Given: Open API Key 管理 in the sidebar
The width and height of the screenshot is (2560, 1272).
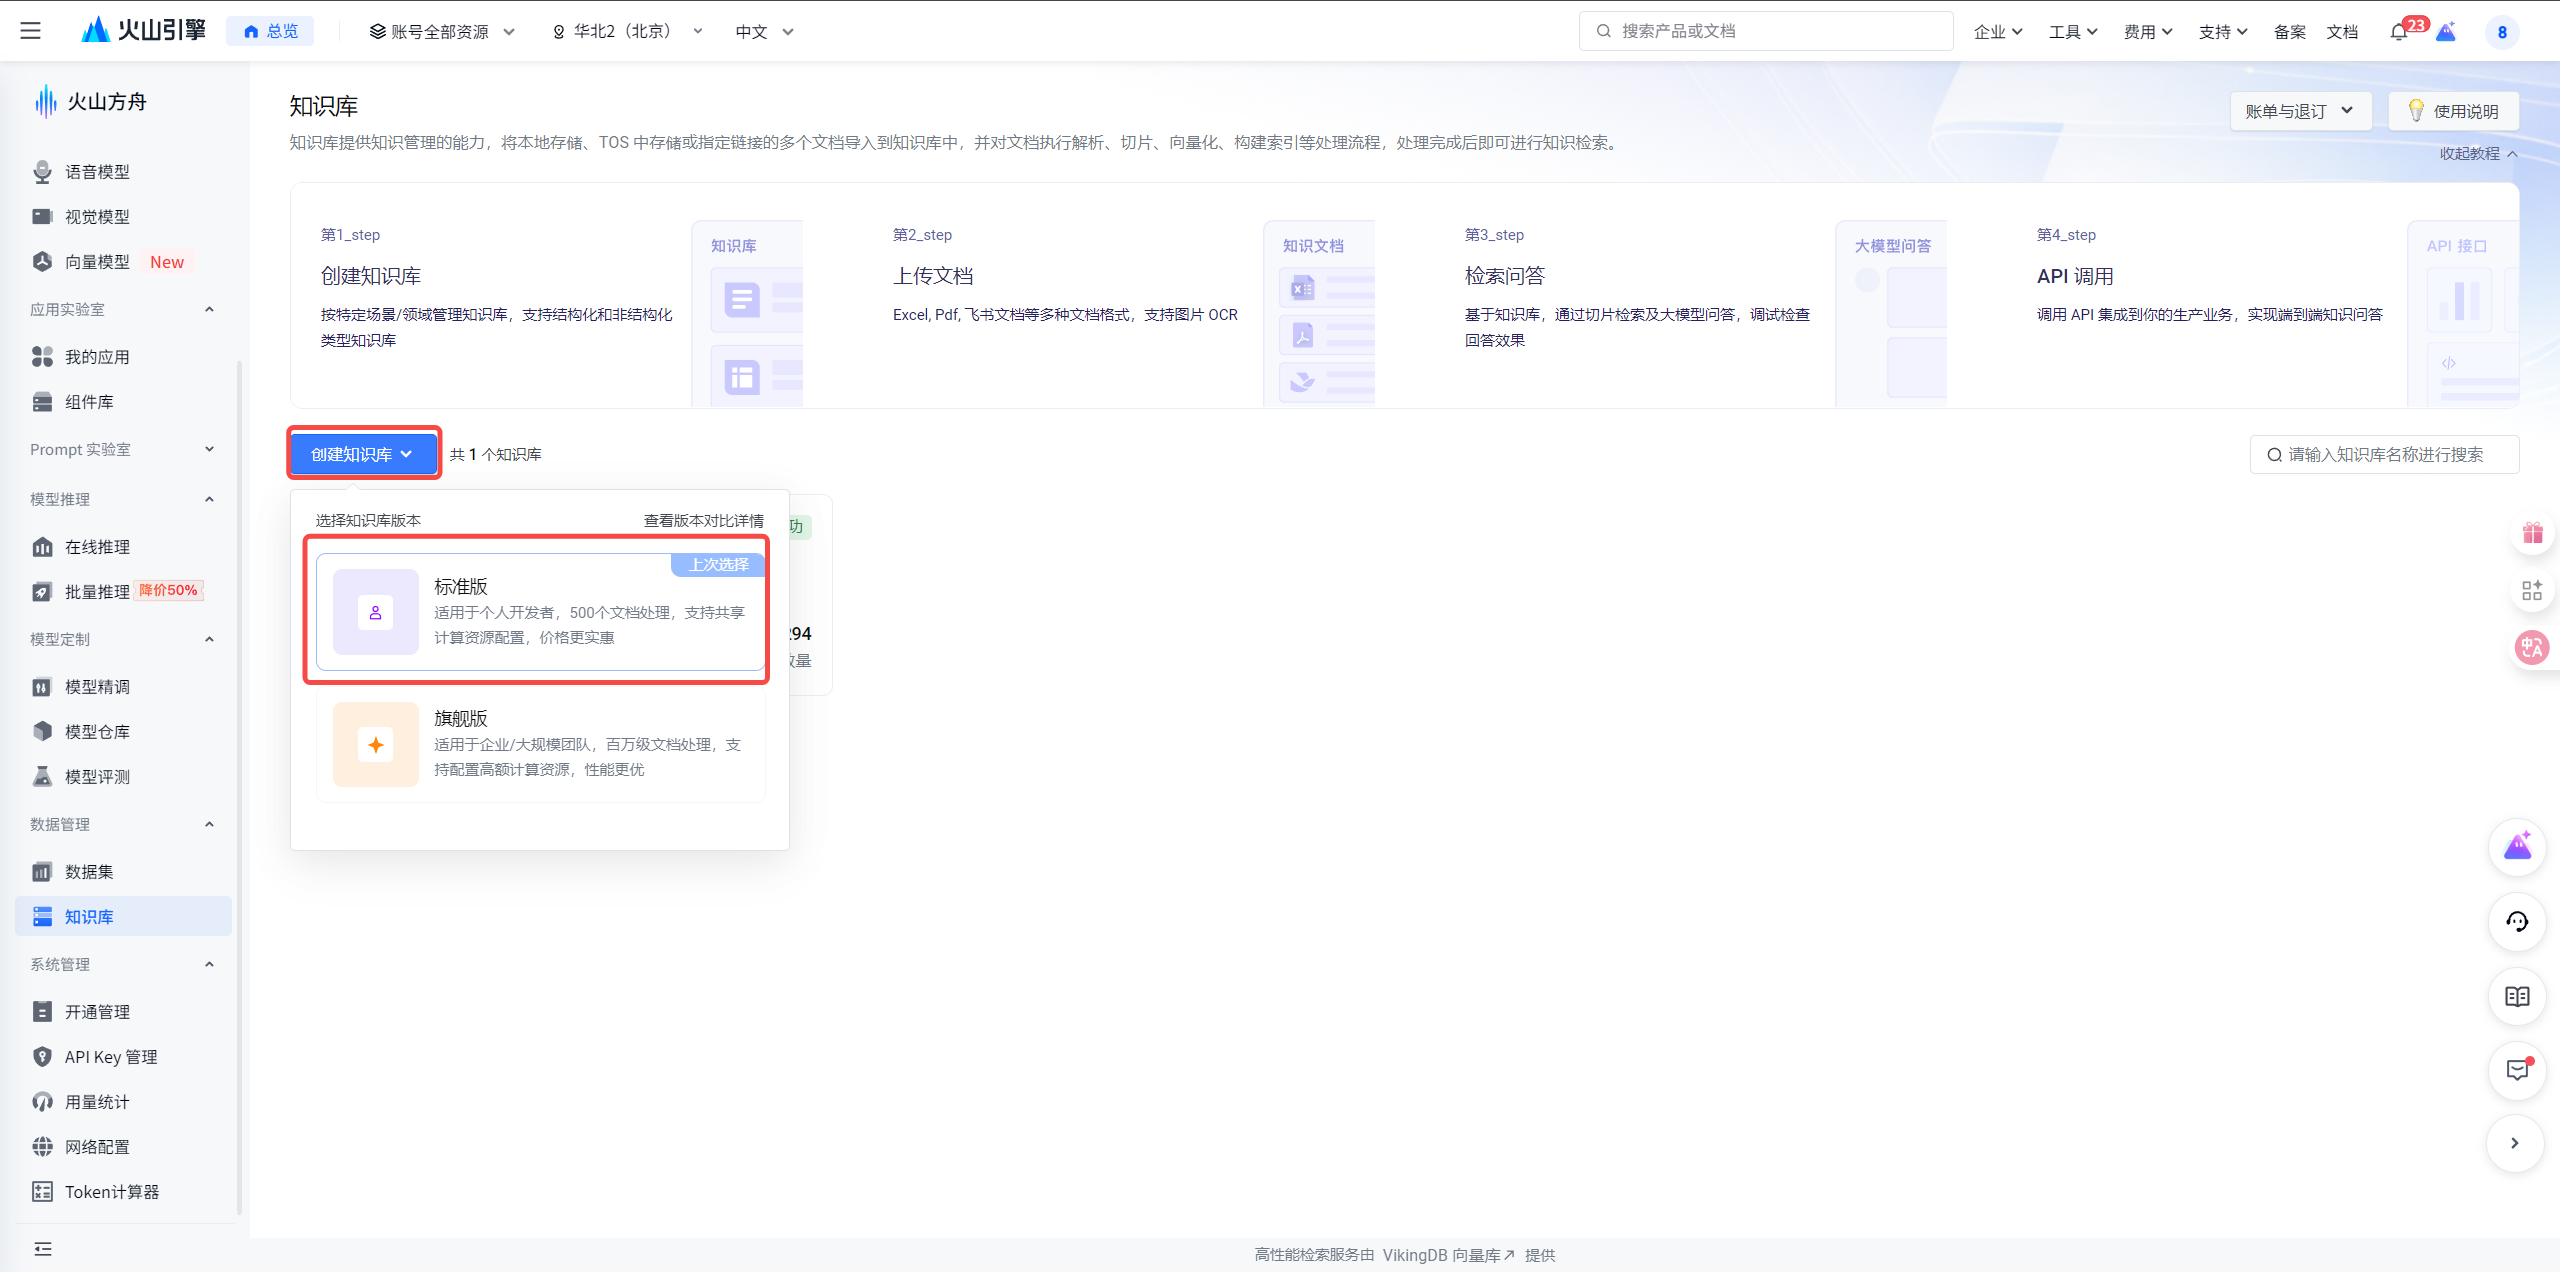Looking at the screenshot, I should click(122, 1057).
